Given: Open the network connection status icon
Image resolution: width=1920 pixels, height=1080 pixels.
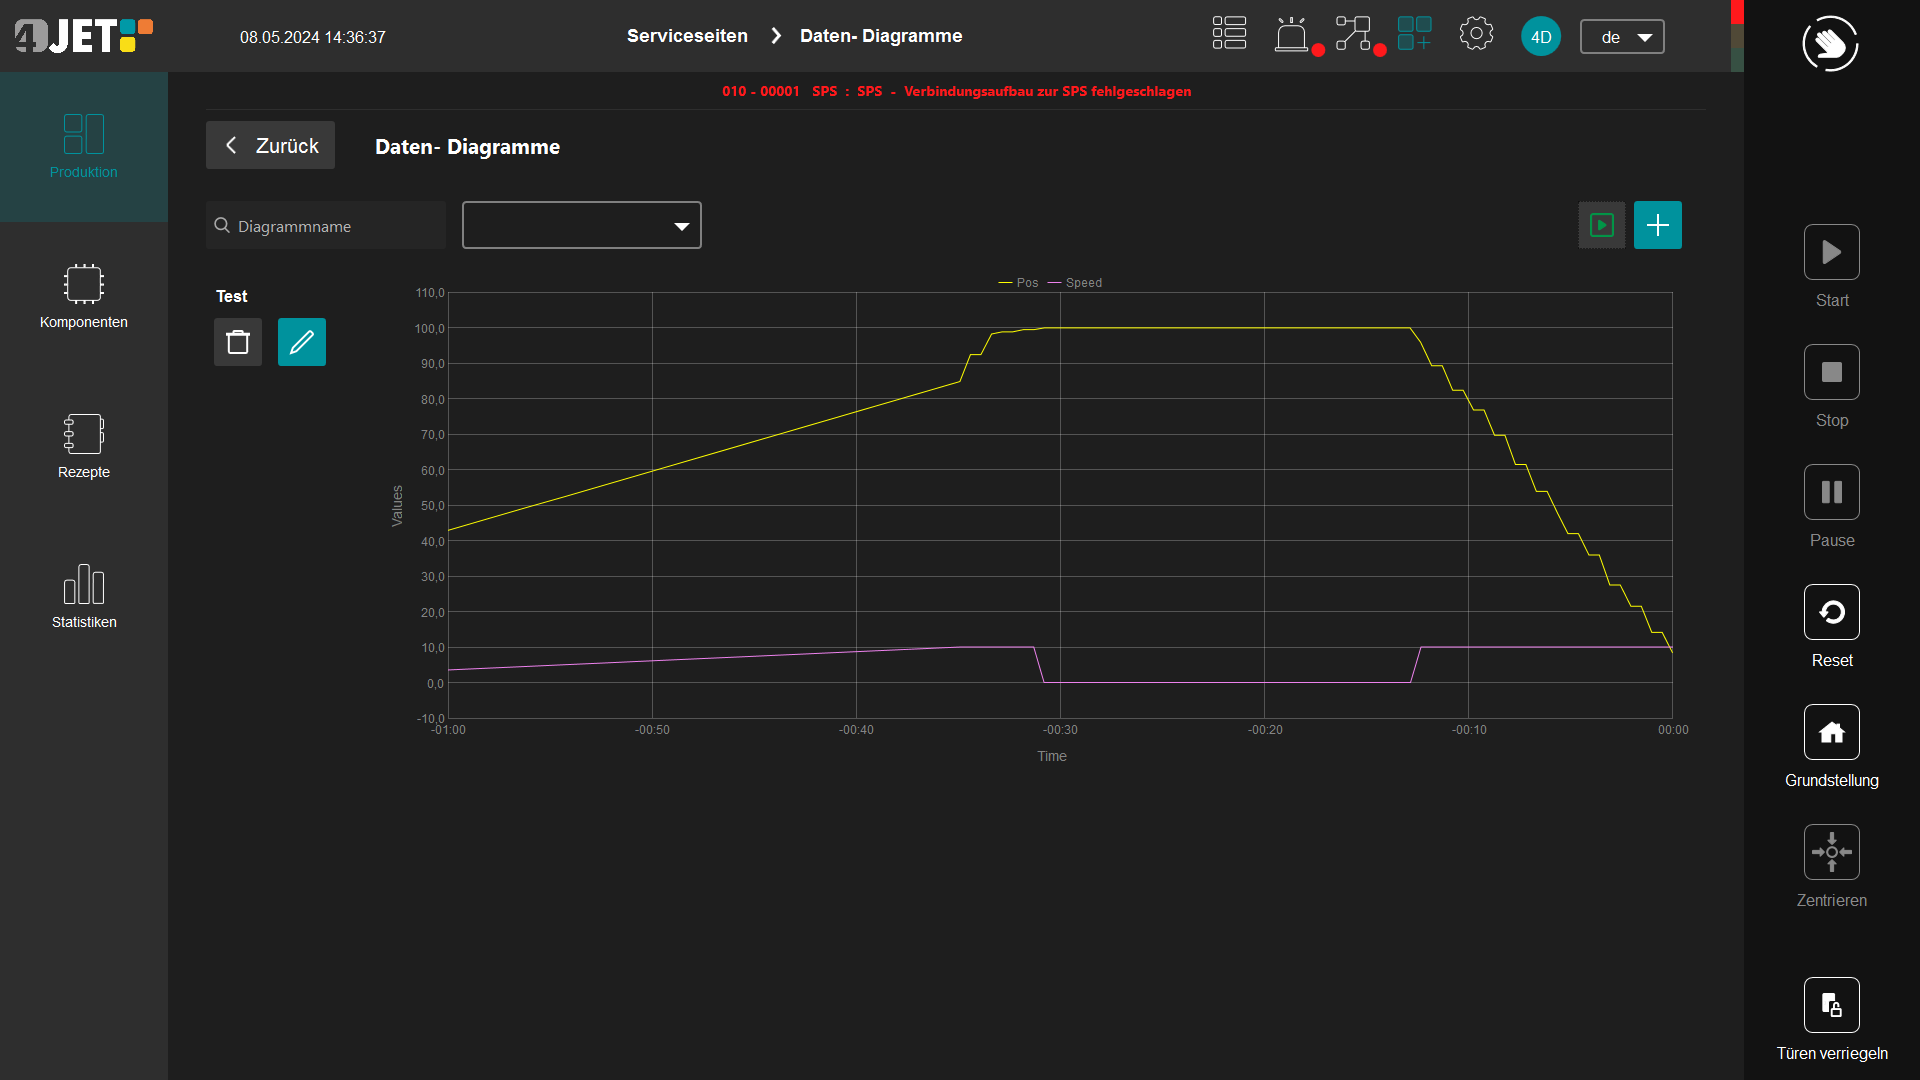Looking at the screenshot, I should click(x=1354, y=35).
